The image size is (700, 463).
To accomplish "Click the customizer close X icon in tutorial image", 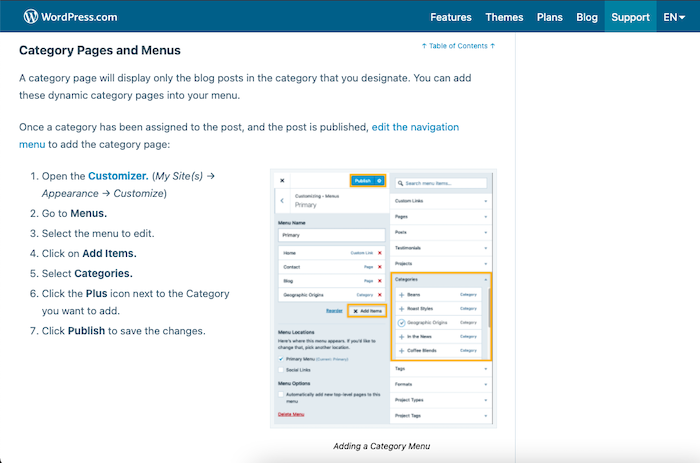I will coord(282,180).
